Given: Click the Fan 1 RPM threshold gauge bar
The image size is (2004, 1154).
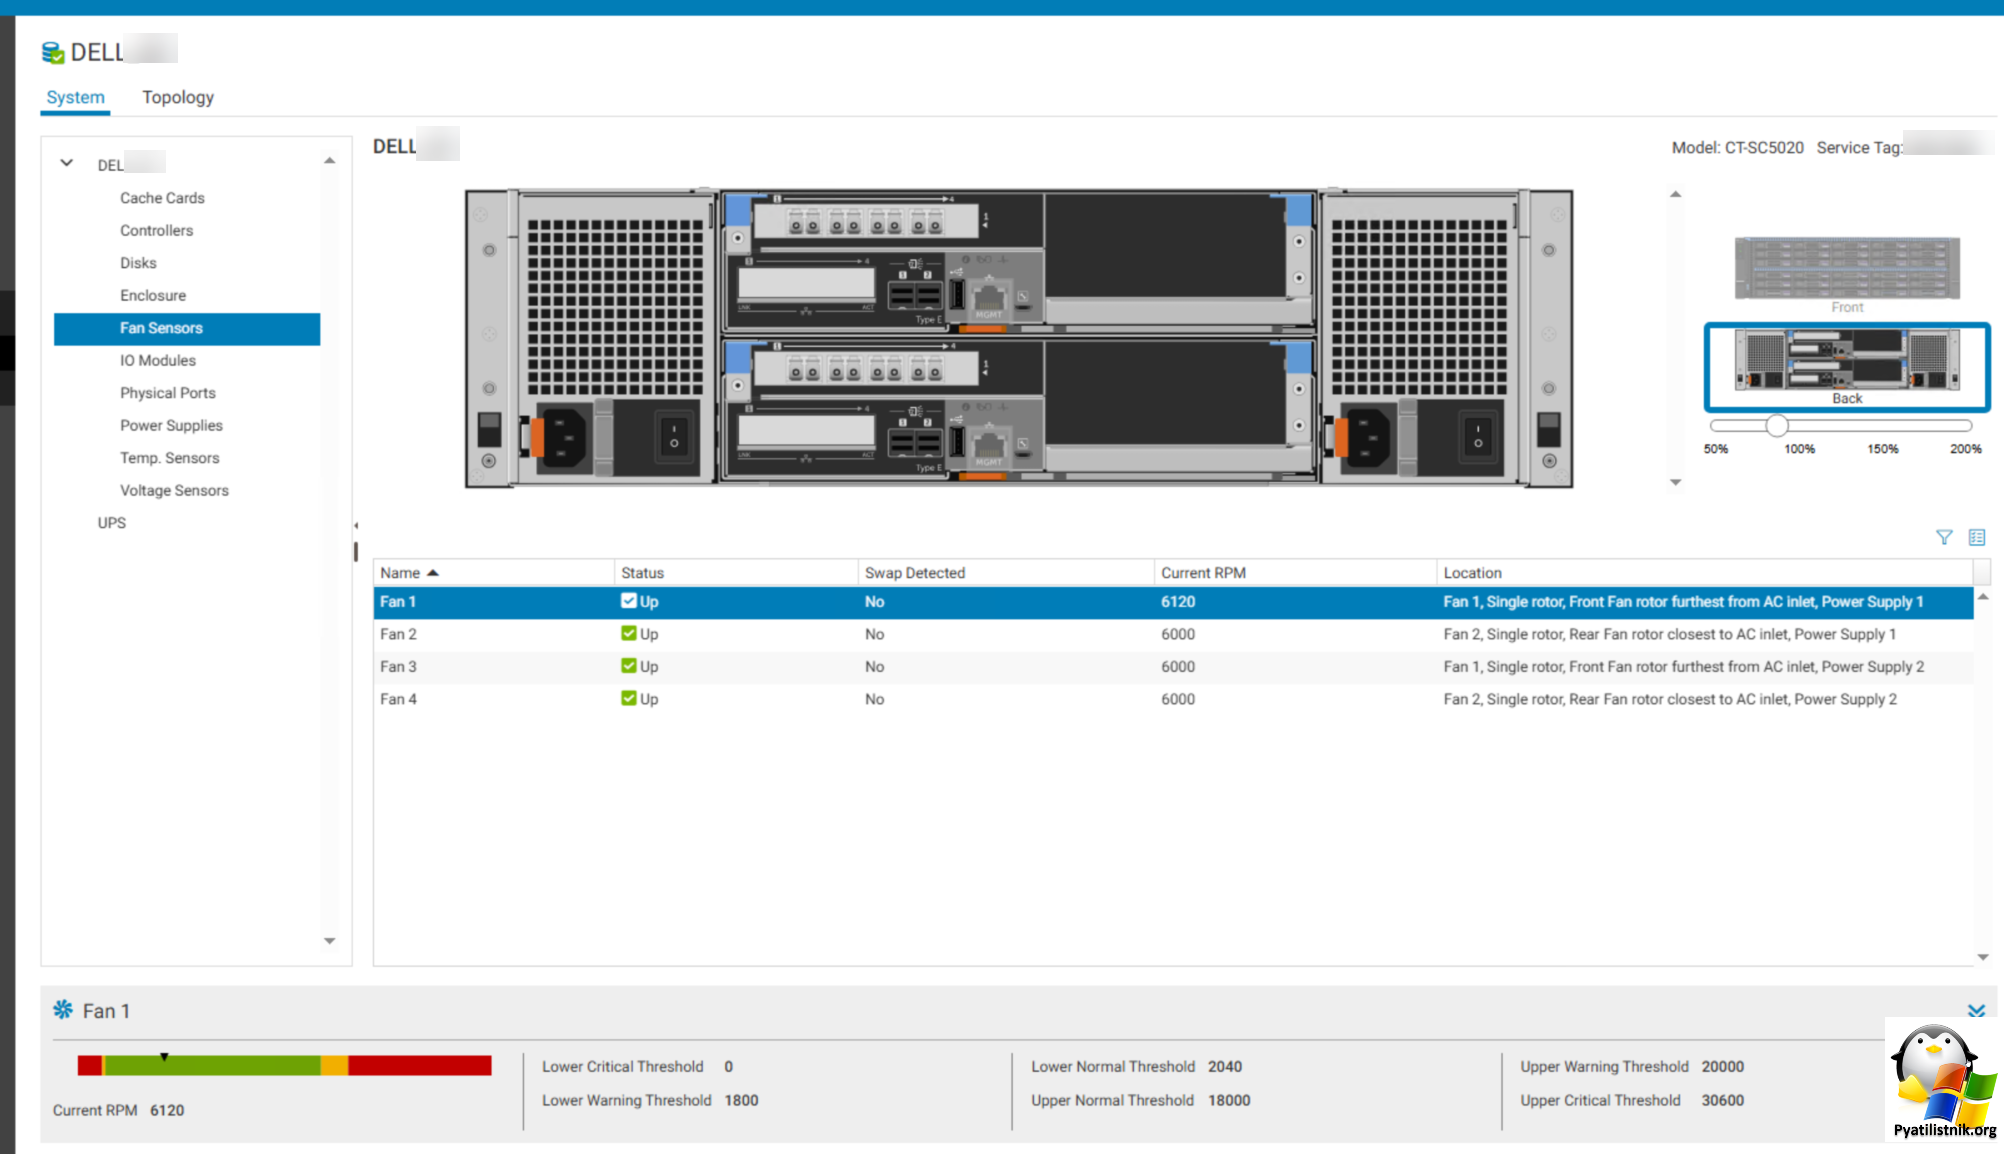Looking at the screenshot, I should (x=285, y=1066).
